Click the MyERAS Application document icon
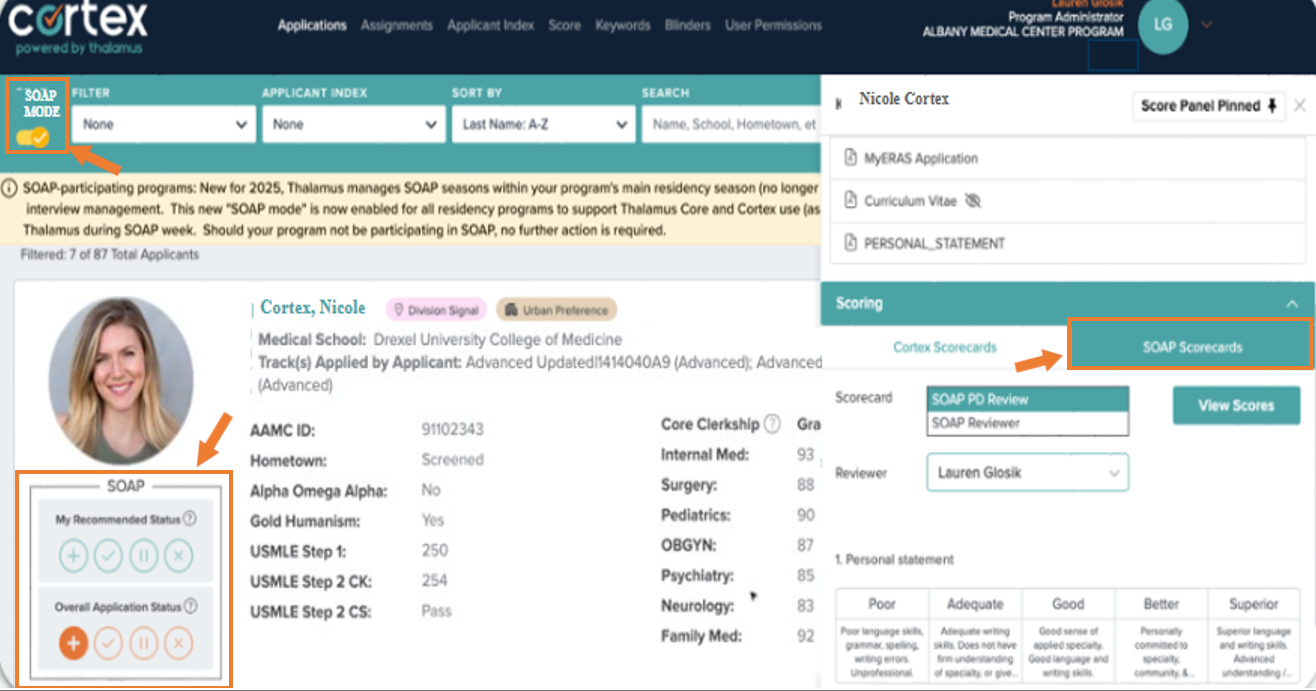This screenshot has height=691, width=1316. (x=850, y=158)
